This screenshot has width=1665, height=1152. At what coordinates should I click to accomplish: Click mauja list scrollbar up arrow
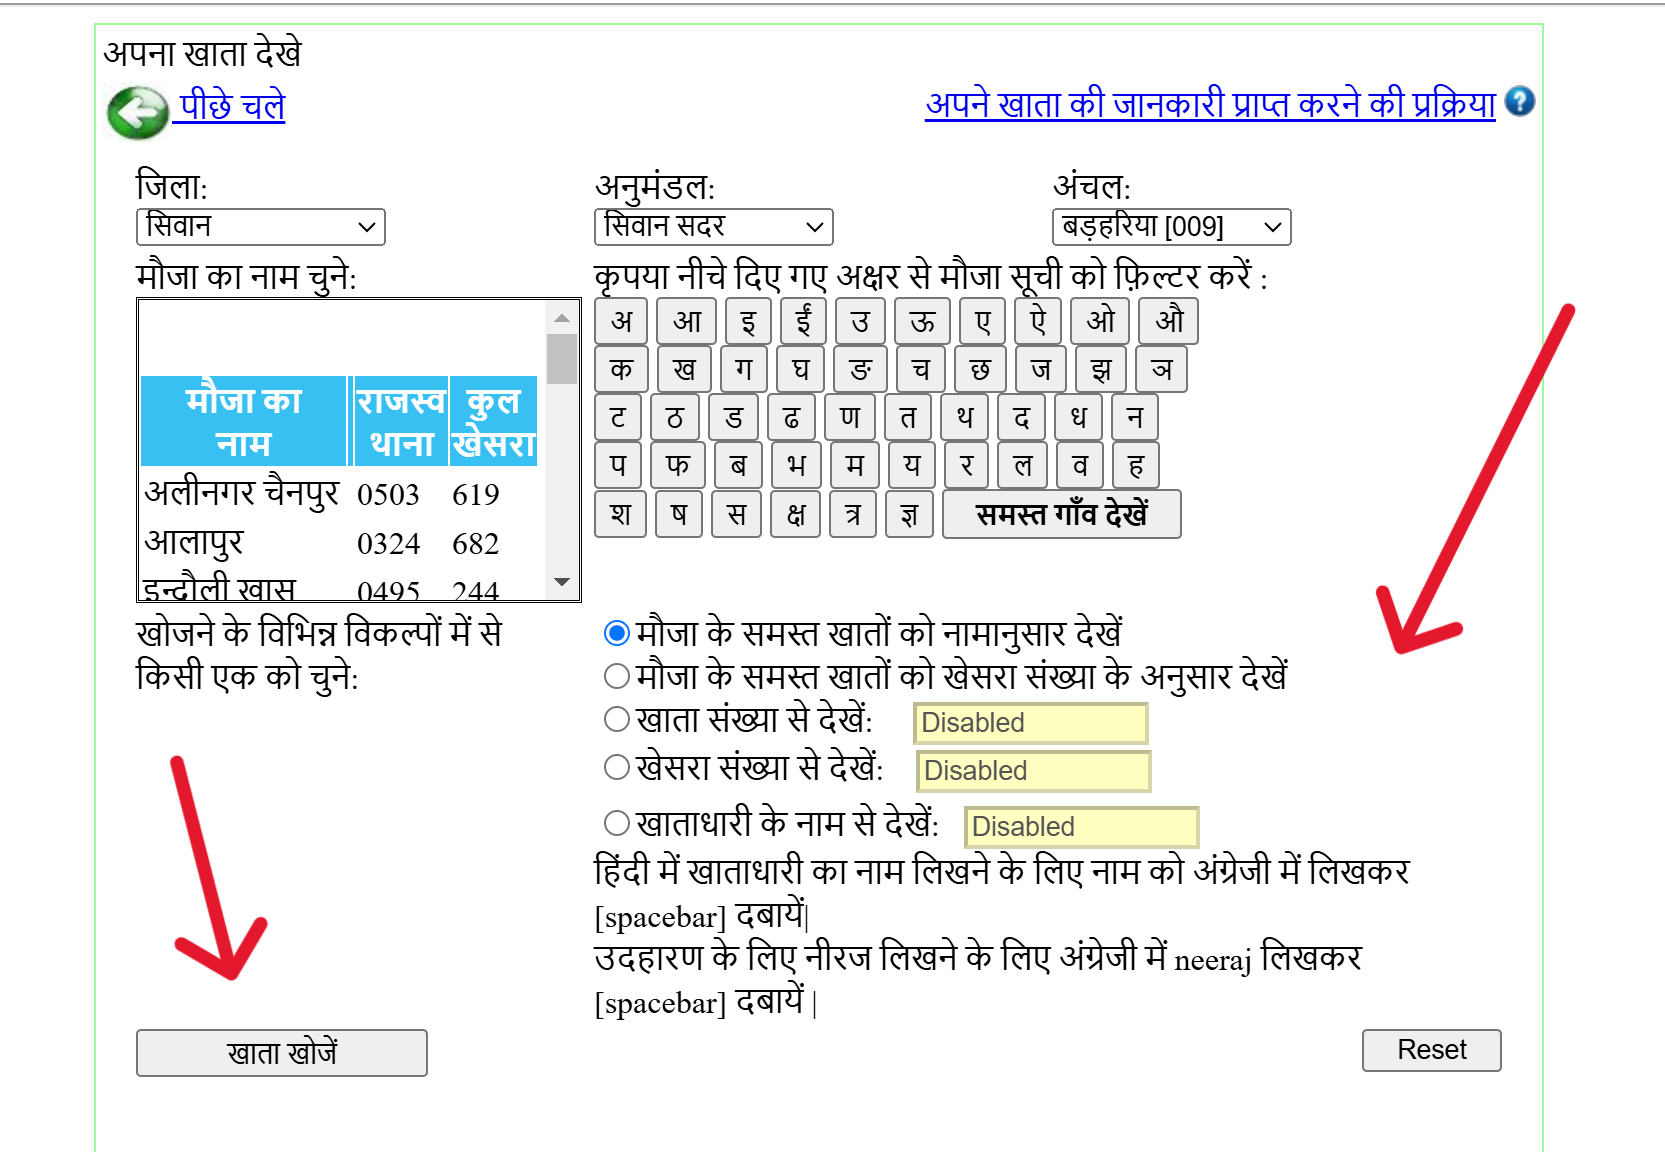click(x=562, y=318)
